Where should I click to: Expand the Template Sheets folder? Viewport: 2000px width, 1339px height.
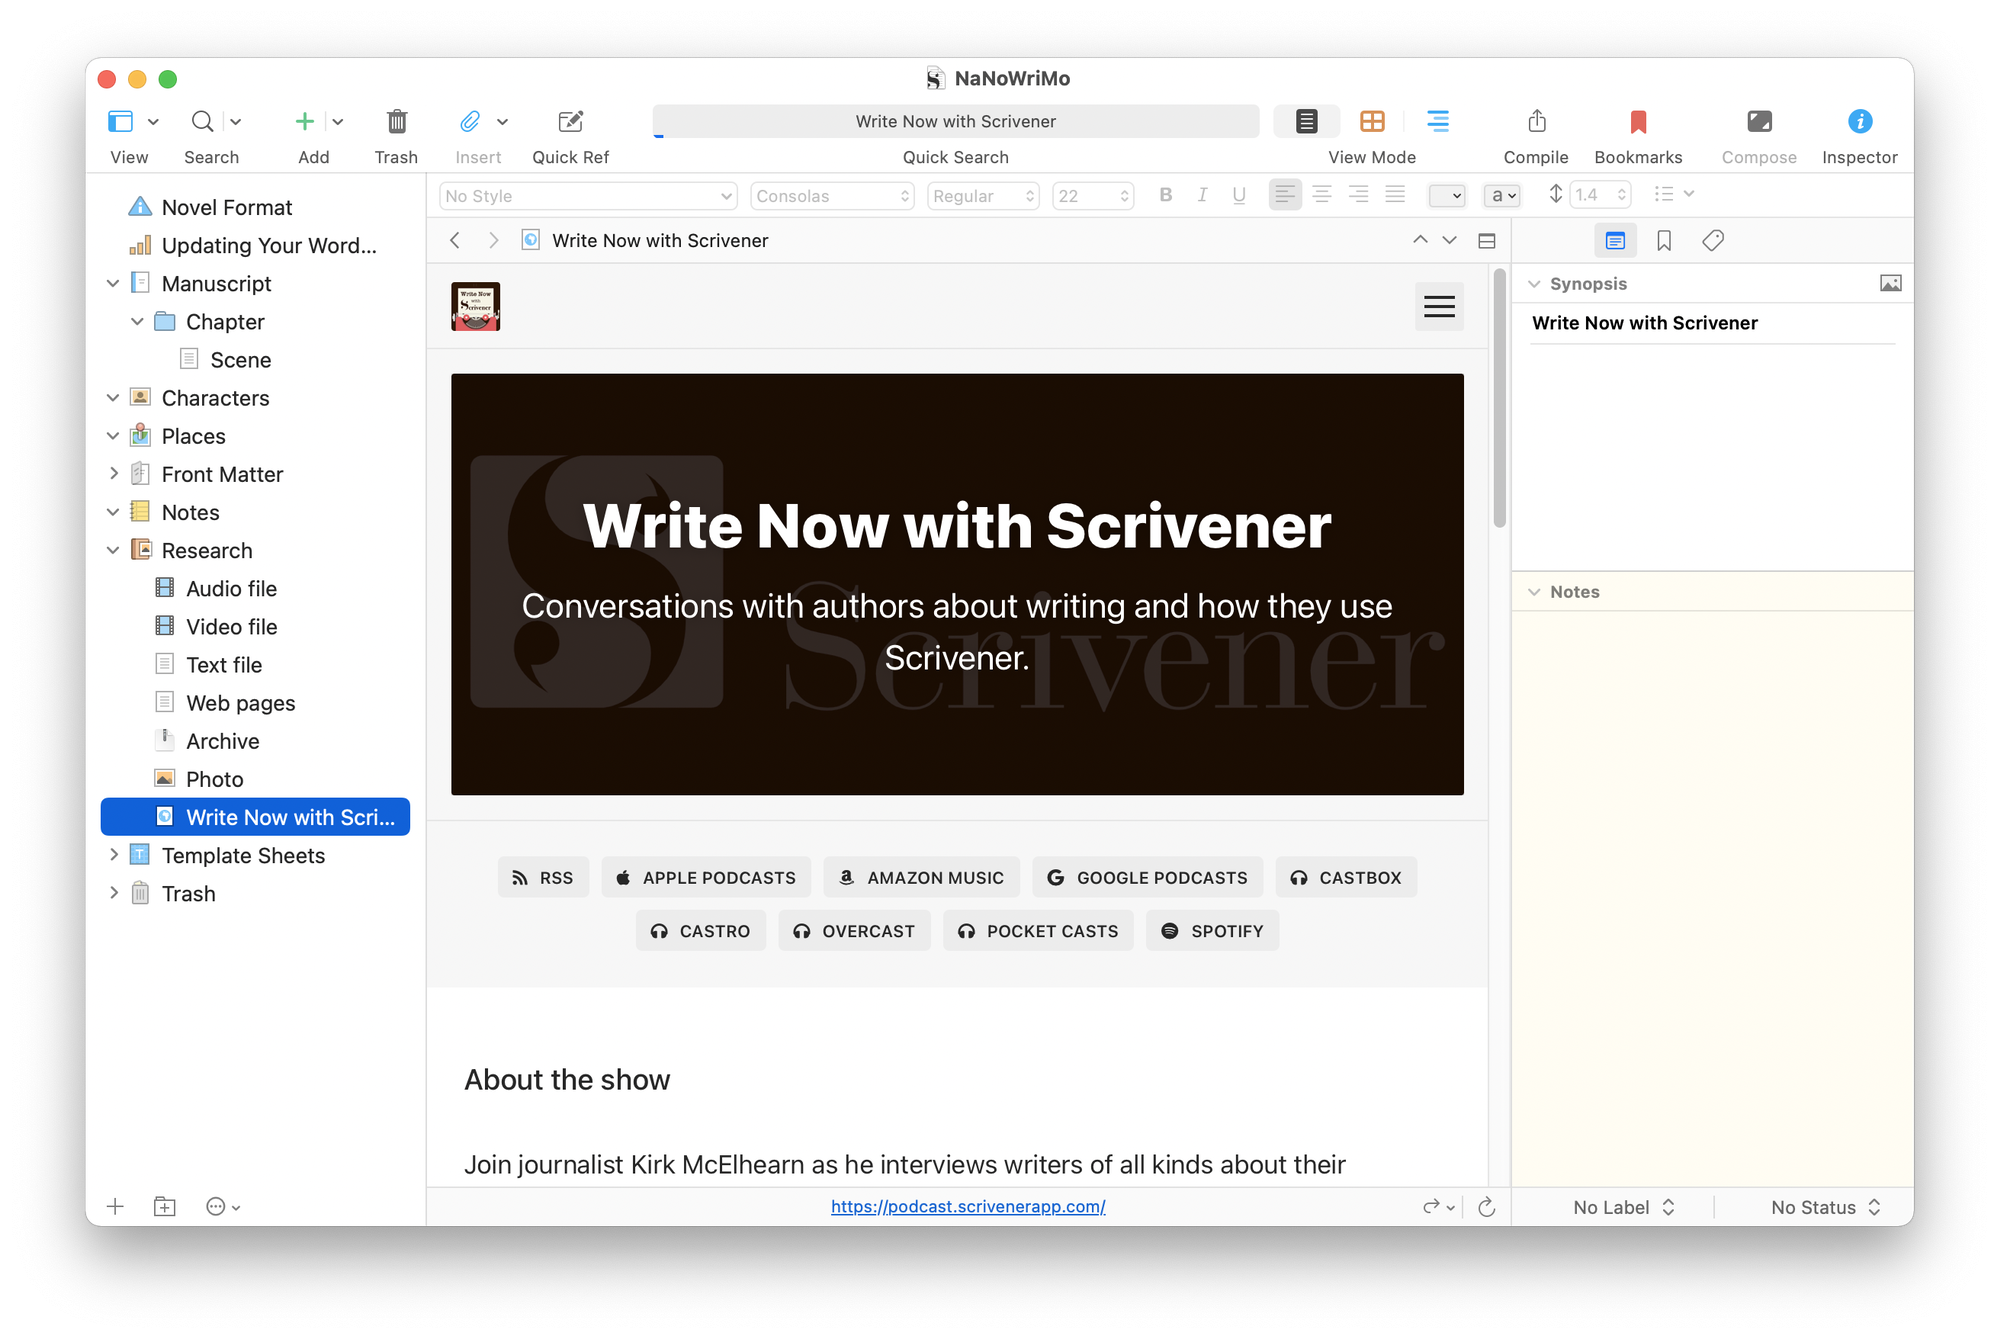click(113, 855)
